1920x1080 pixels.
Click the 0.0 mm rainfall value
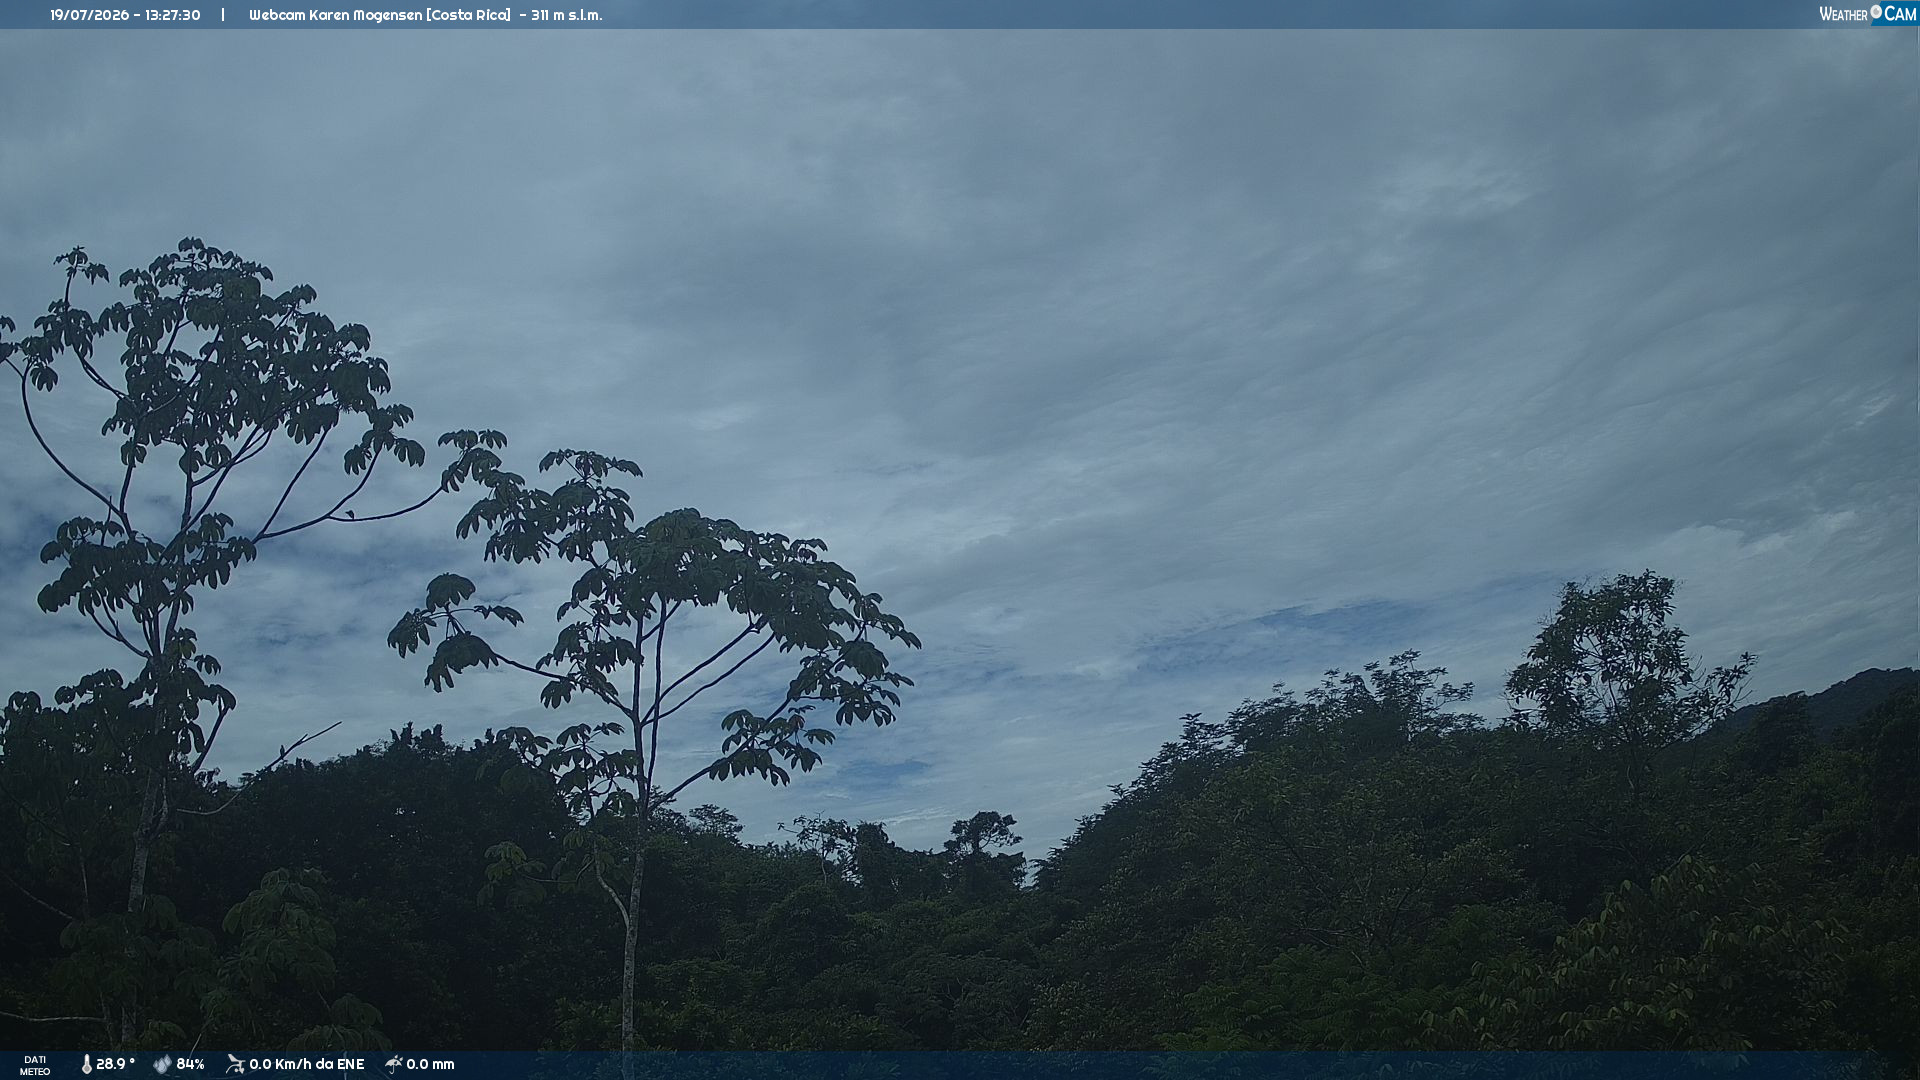[x=430, y=1064]
